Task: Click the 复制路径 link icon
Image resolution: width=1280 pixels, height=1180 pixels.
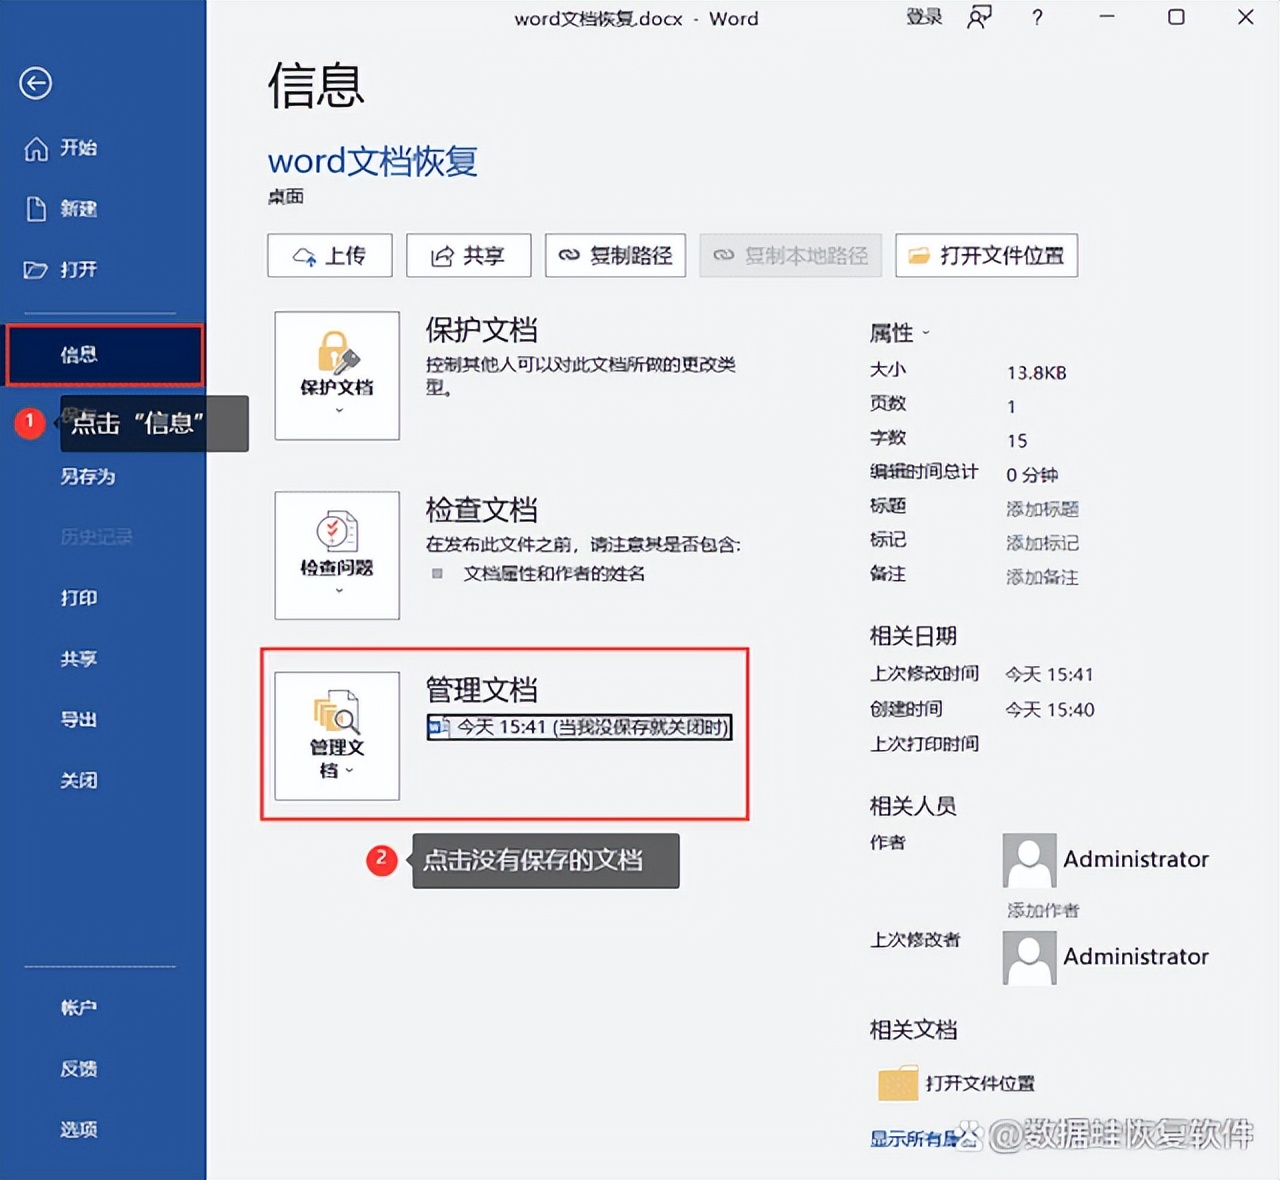Action: coord(570,255)
